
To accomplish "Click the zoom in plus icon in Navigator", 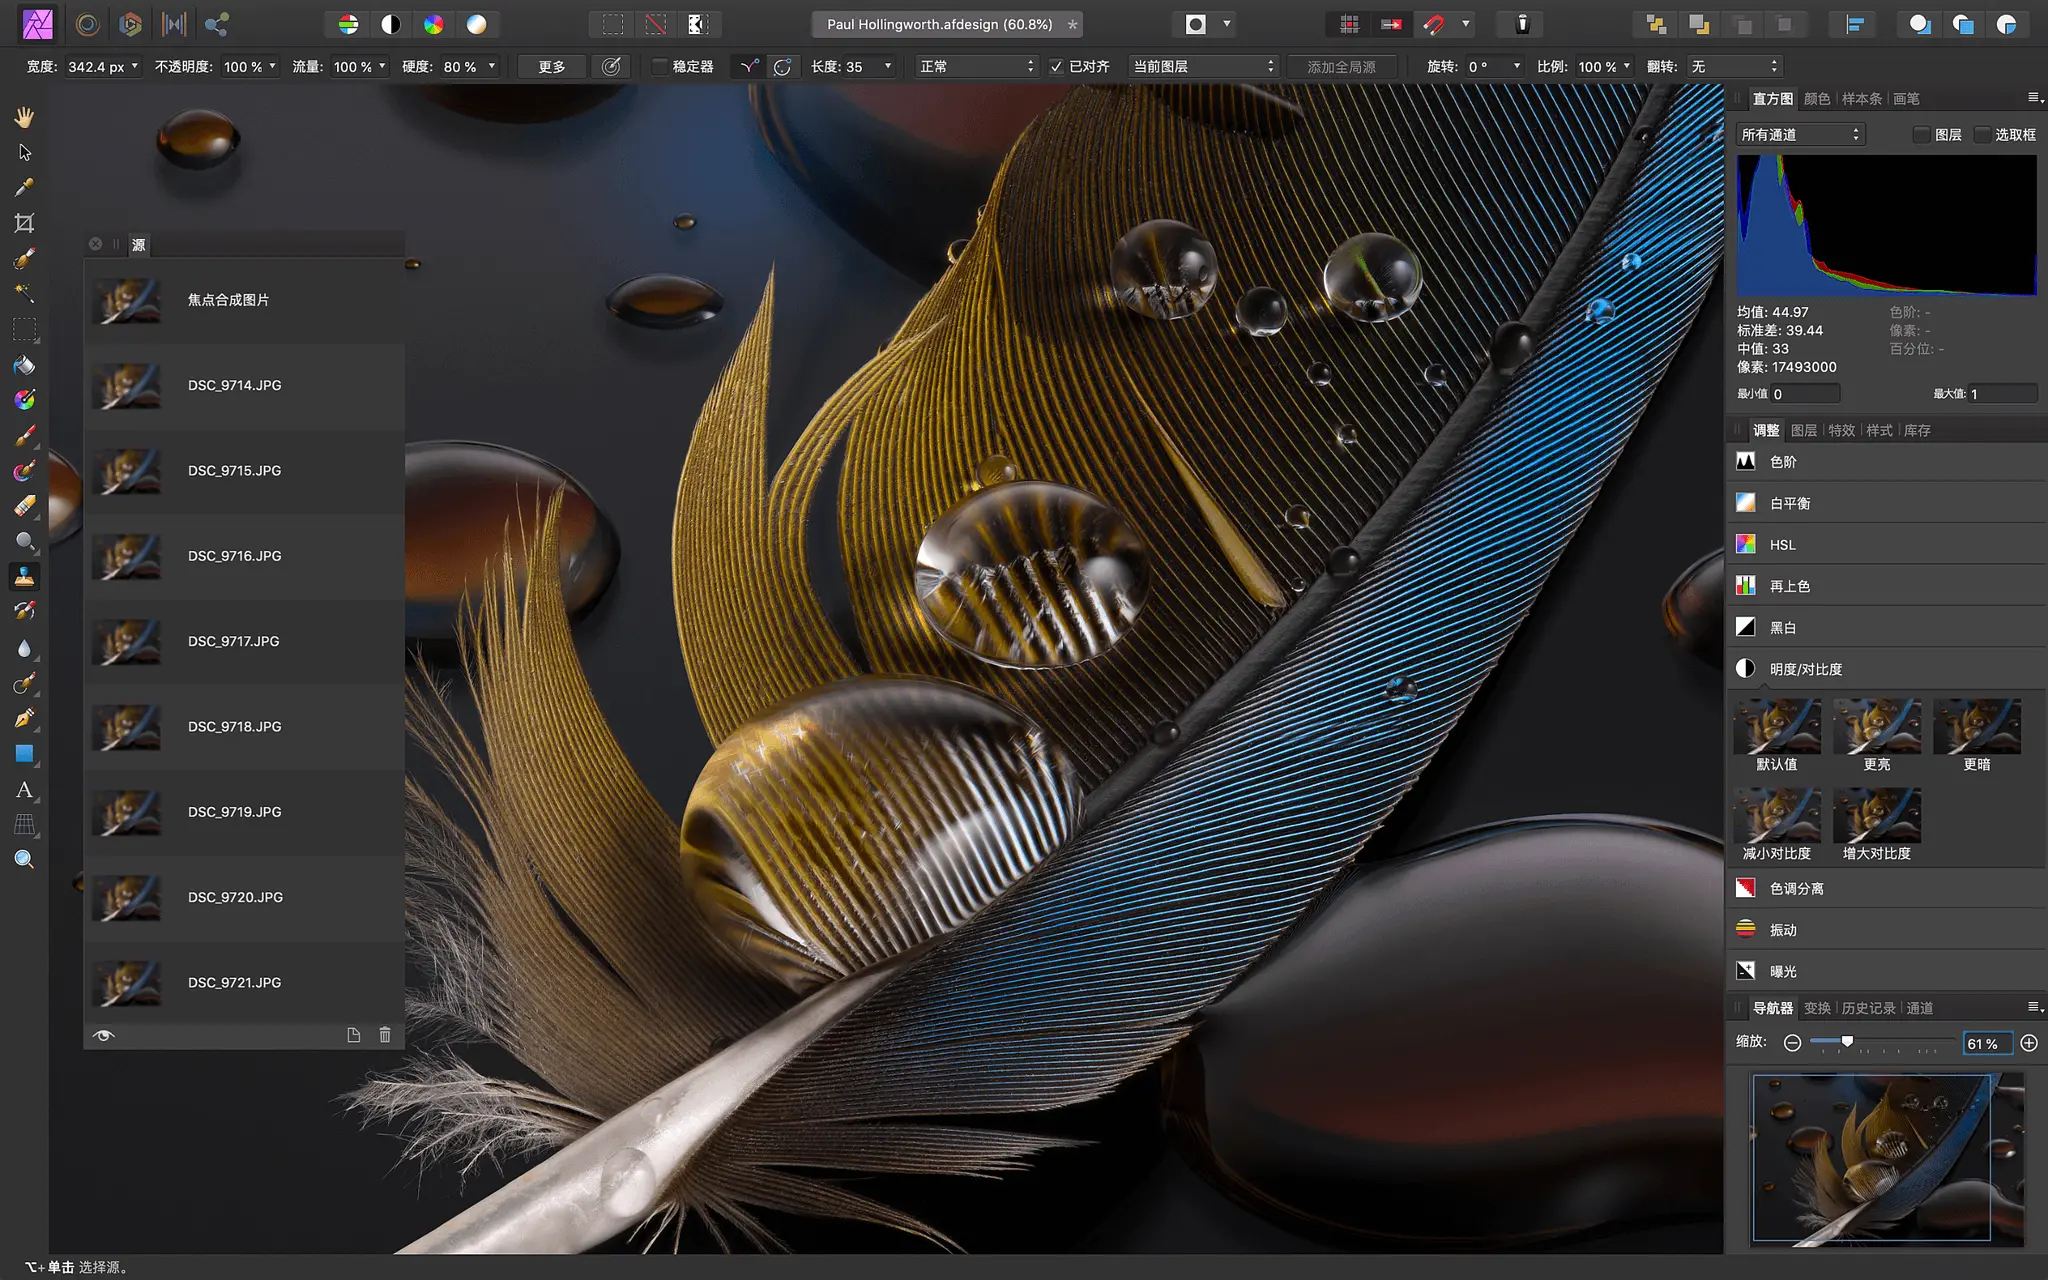I will (2029, 1043).
